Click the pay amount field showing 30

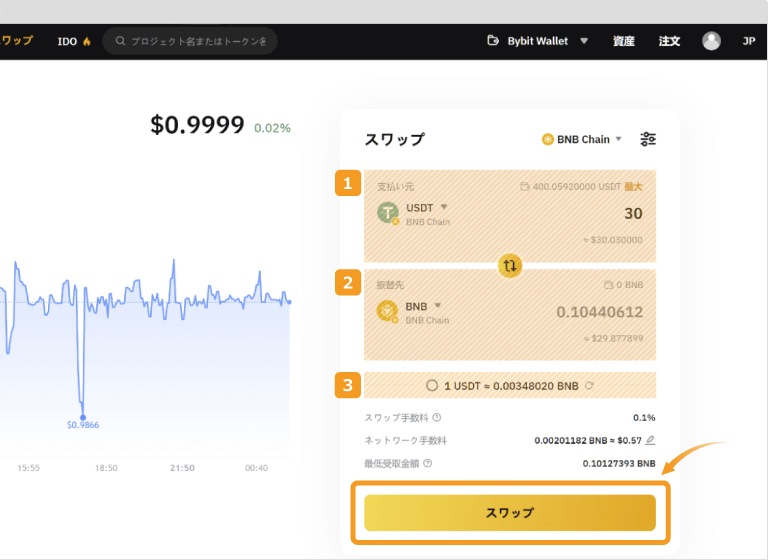[633, 214]
